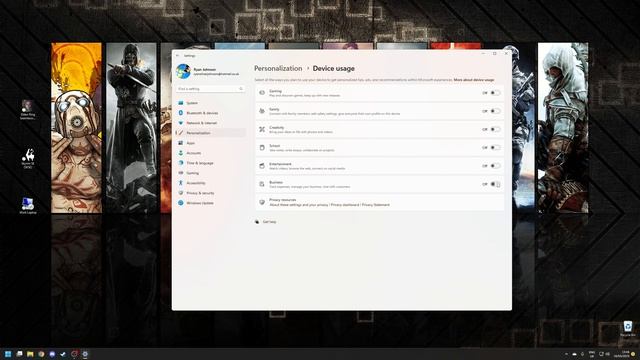Open Chrome from the taskbar

[41, 354]
